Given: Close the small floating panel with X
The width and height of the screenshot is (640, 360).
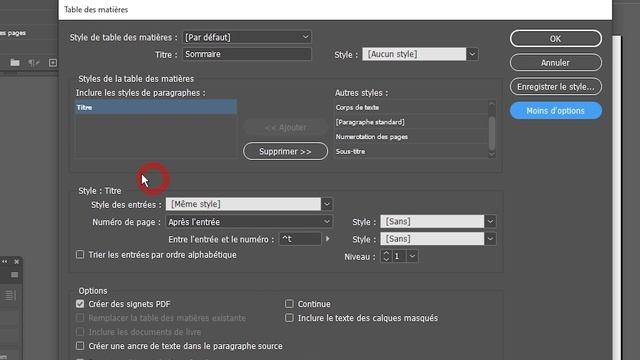Looking at the screenshot, I should point(17,261).
